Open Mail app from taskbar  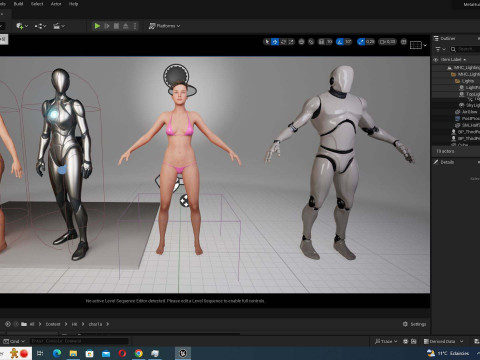tap(106, 353)
